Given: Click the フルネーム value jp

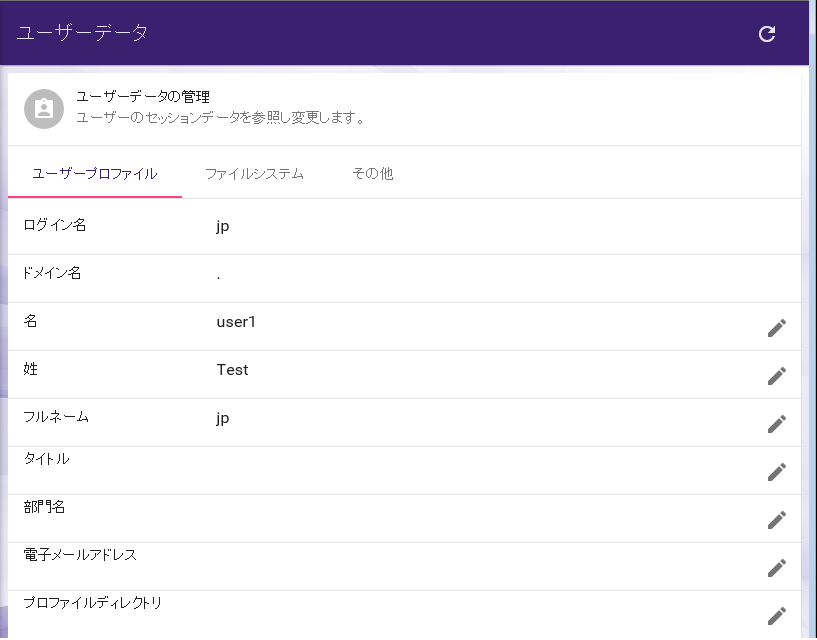Looking at the screenshot, I should 222,419.
